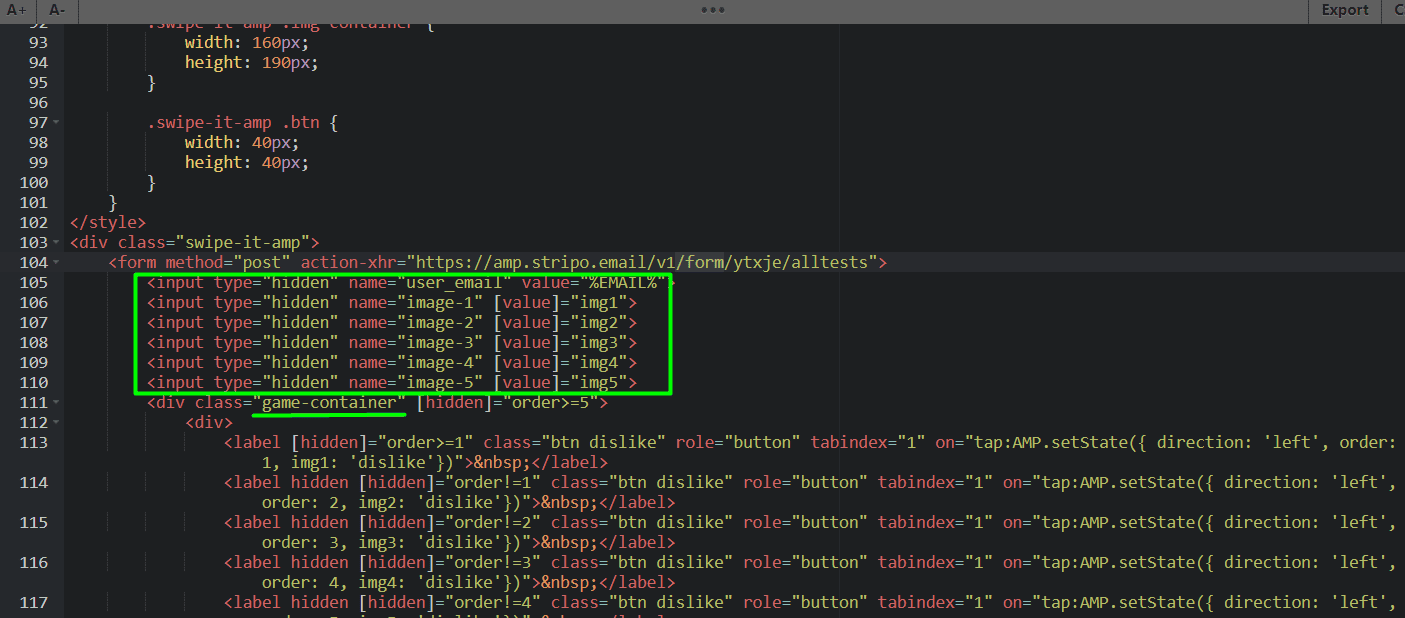Collapse the swipe-it-amp div at line 103

[57, 242]
